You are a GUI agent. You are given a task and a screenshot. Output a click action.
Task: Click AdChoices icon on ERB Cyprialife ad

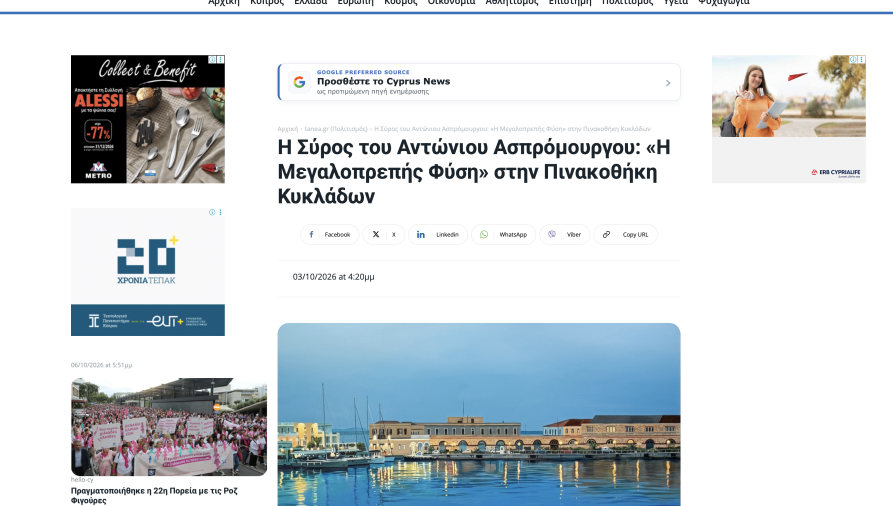coord(853,59)
